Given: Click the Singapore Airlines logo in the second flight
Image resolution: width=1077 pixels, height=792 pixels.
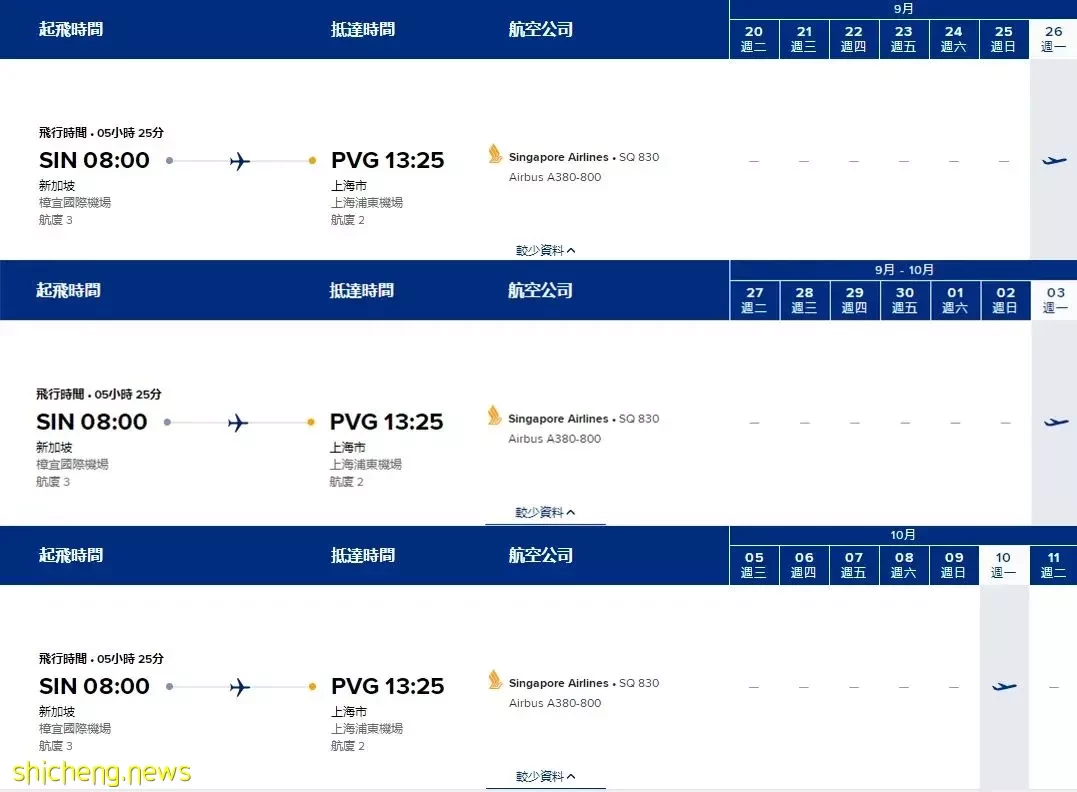Looking at the screenshot, I should (x=494, y=416).
